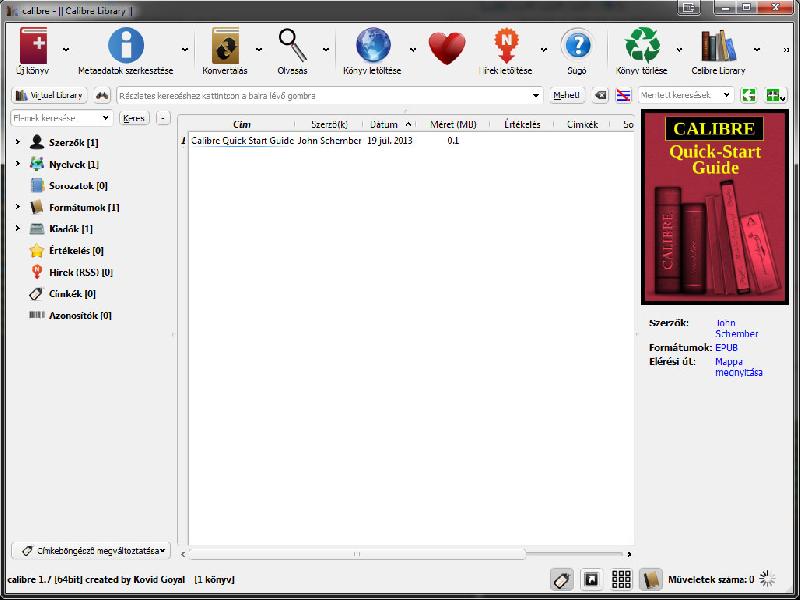Open dropdown arrow next to Metaadatok szerkesztése
This screenshot has height=600, width=800.
[185, 49]
